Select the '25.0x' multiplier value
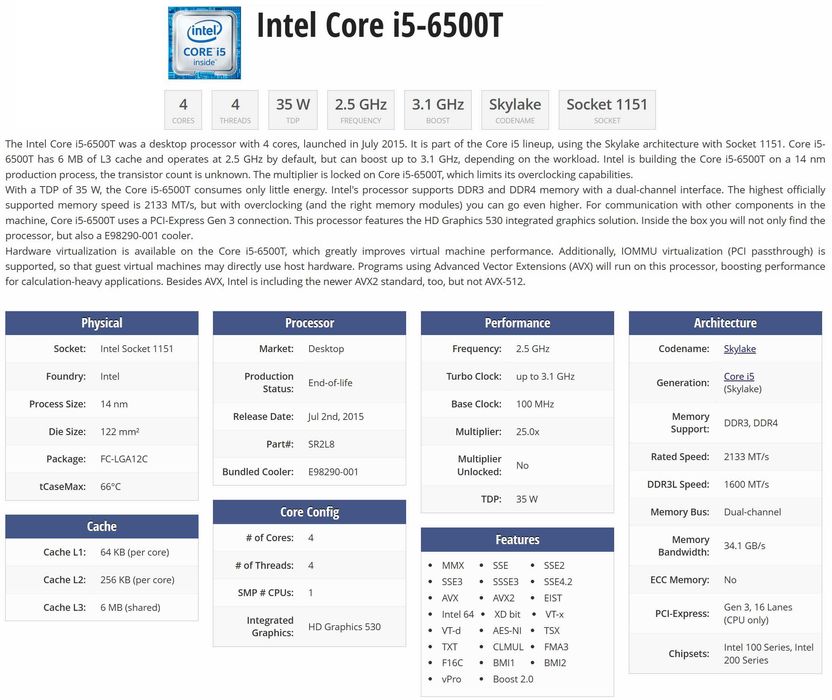Image resolution: width=832 pixels, height=700 pixels. (x=527, y=431)
